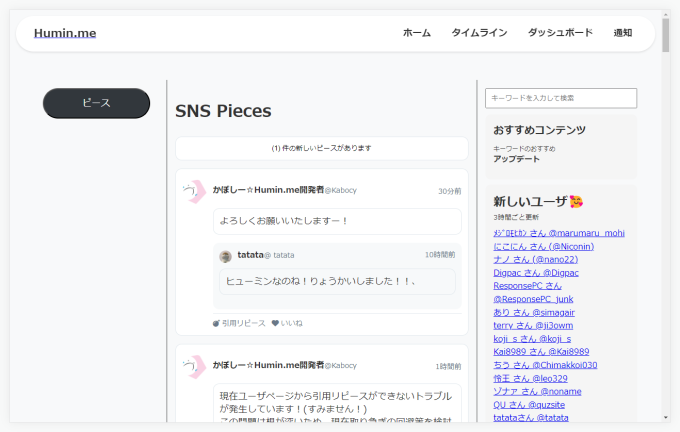This screenshot has height=432, width=680.
Task: Open user link Digpac さん @Digpac
Action: (x=536, y=273)
